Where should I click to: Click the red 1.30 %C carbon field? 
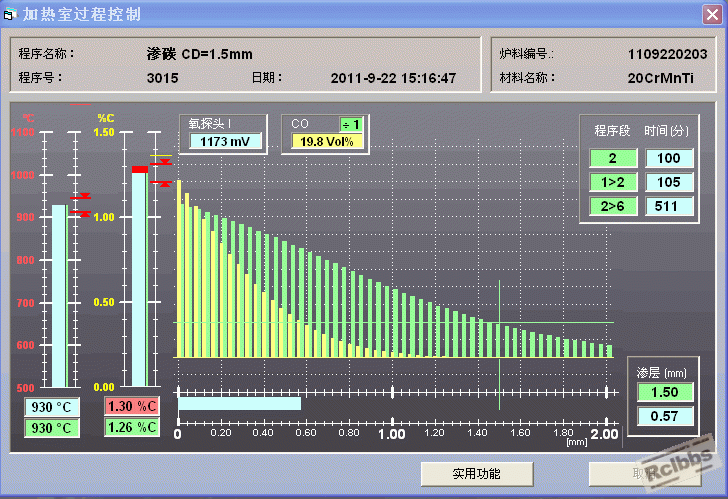132,407
